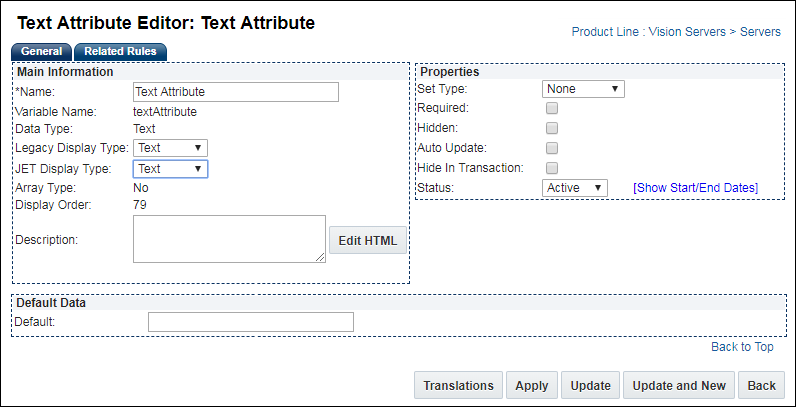Click the Data Type value Text
This screenshot has height=407, width=796.
coord(144,129)
